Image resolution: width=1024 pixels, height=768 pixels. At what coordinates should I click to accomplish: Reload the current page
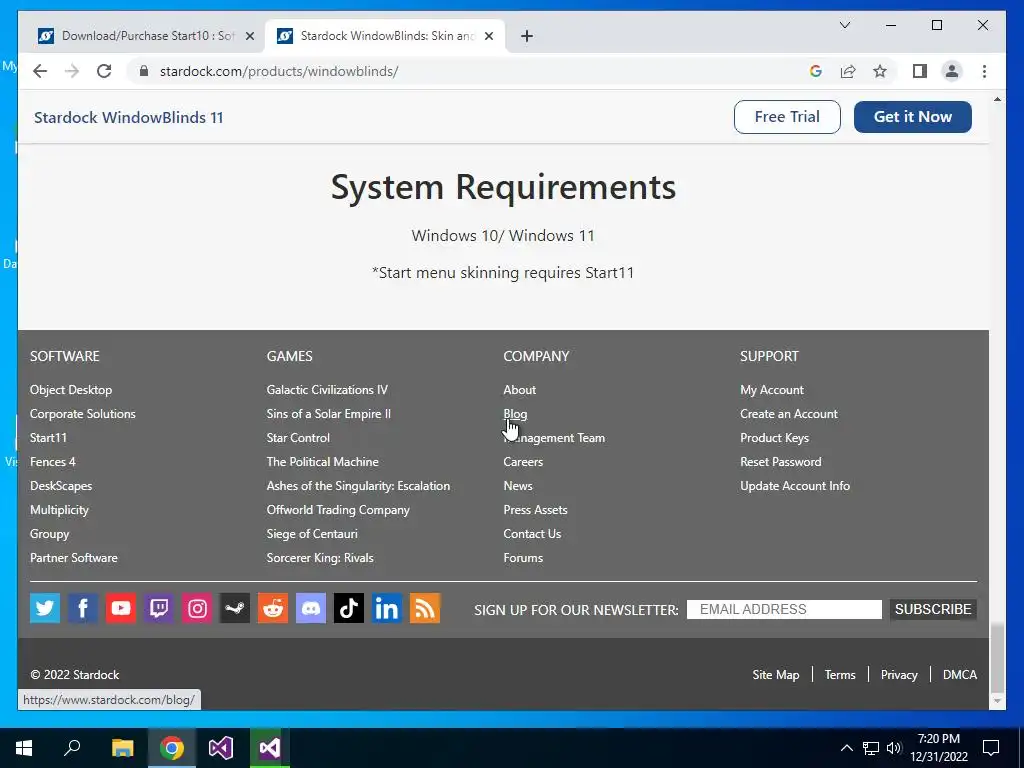point(104,71)
